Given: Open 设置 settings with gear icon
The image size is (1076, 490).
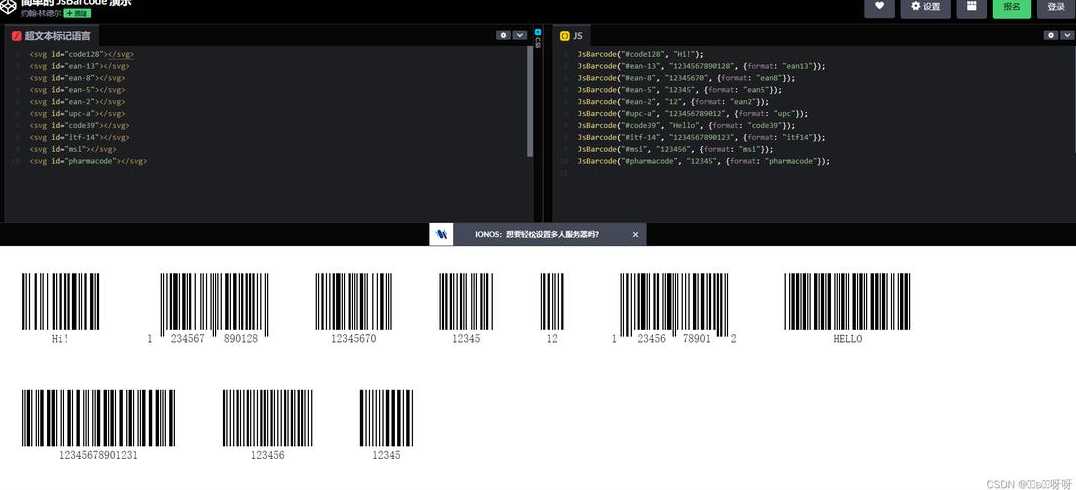Looking at the screenshot, I should 925,7.
